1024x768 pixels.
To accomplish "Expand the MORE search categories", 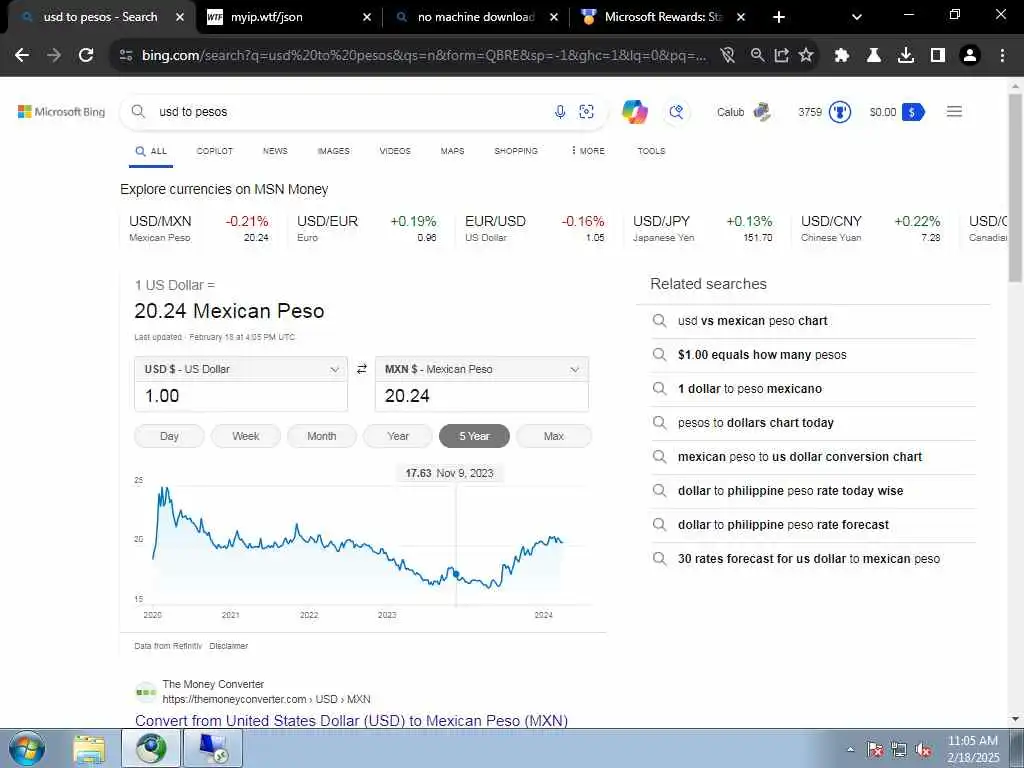I will pyautogui.click(x=588, y=151).
